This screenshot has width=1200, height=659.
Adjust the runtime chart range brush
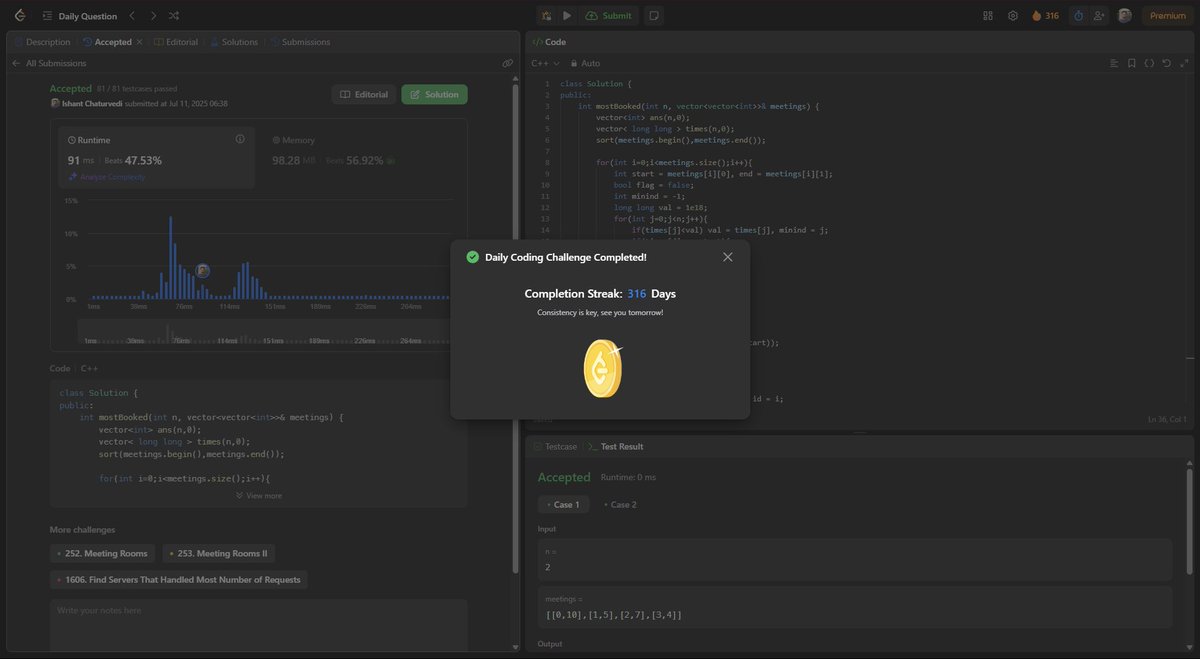click(x=267, y=333)
